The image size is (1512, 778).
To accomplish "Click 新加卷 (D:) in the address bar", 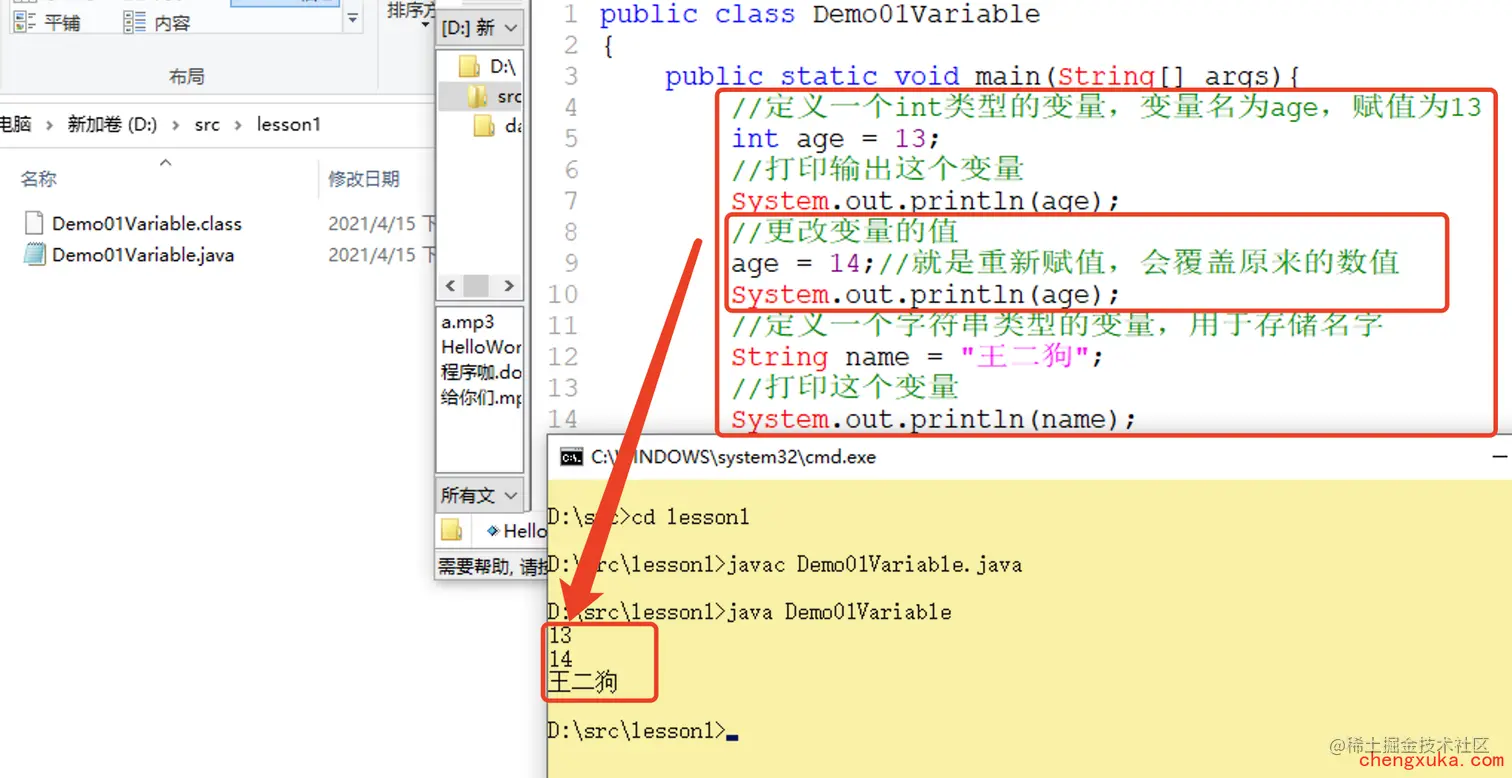I will [112, 125].
